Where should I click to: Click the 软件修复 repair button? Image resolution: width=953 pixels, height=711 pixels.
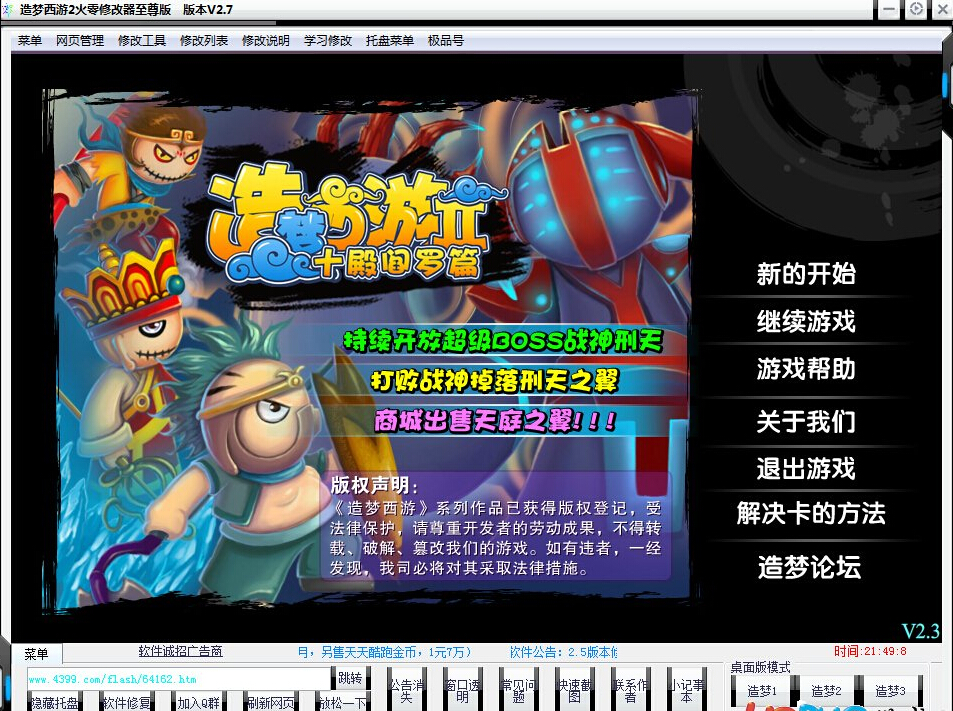[x=126, y=702]
